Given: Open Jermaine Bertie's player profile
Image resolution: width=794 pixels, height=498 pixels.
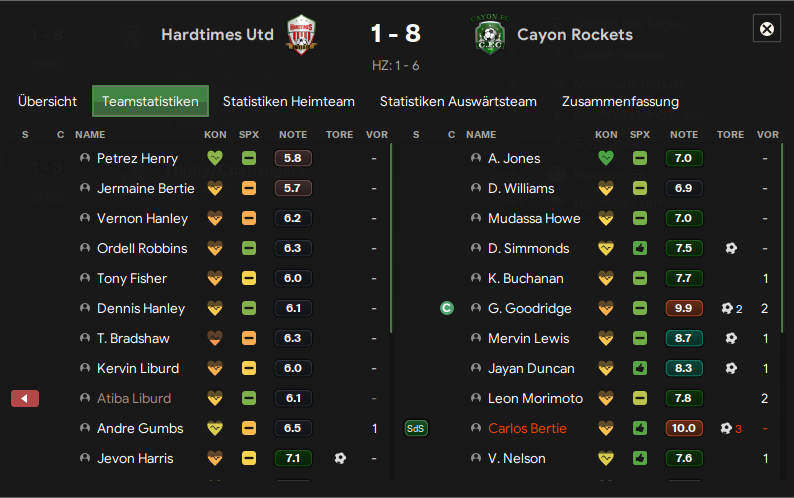Looking at the screenshot, I should coord(146,188).
